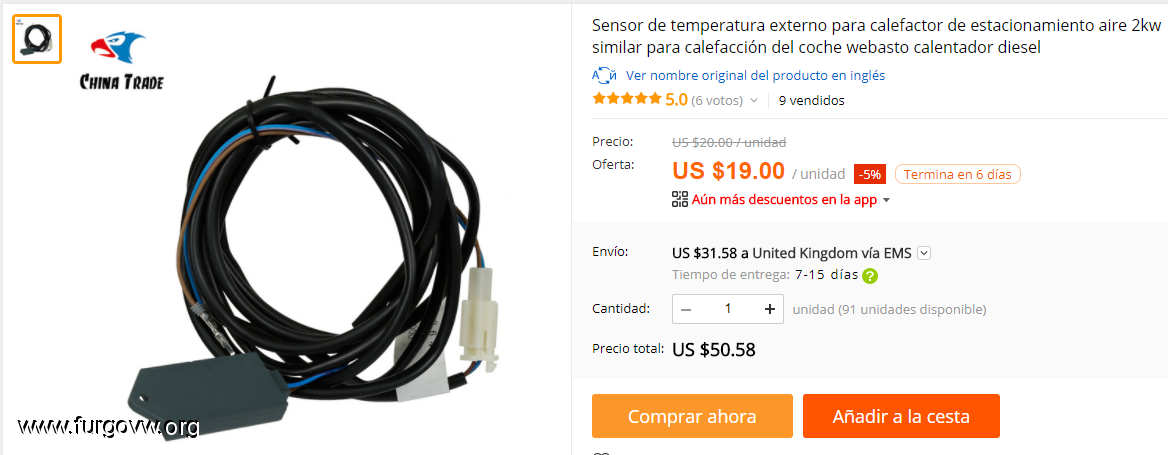Screen dimensions: 1168x455
Task: Click the green delivery time help icon
Action: point(869,276)
